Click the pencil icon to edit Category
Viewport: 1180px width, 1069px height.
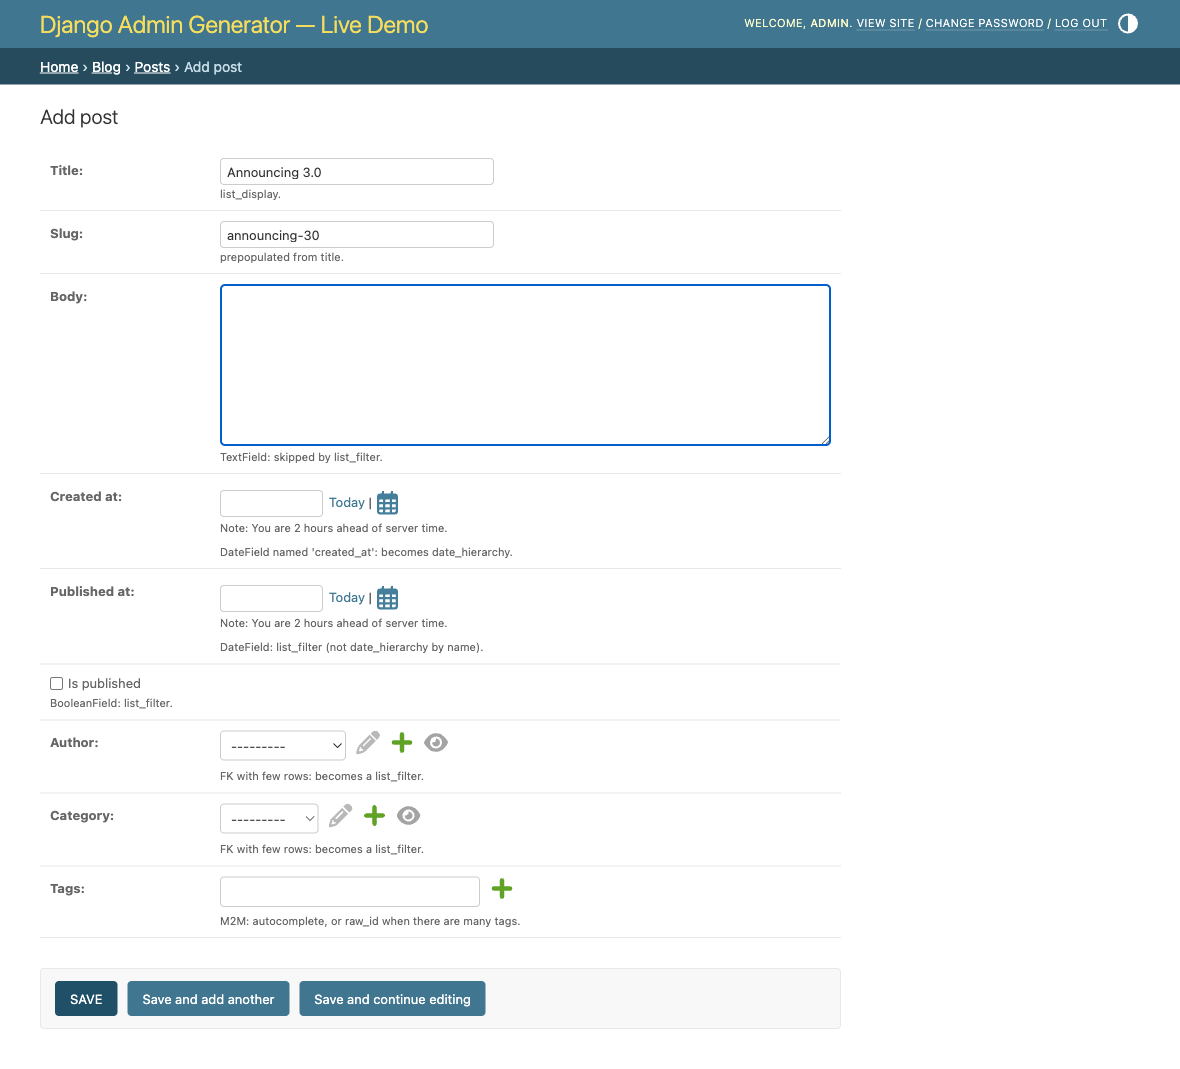click(340, 815)
